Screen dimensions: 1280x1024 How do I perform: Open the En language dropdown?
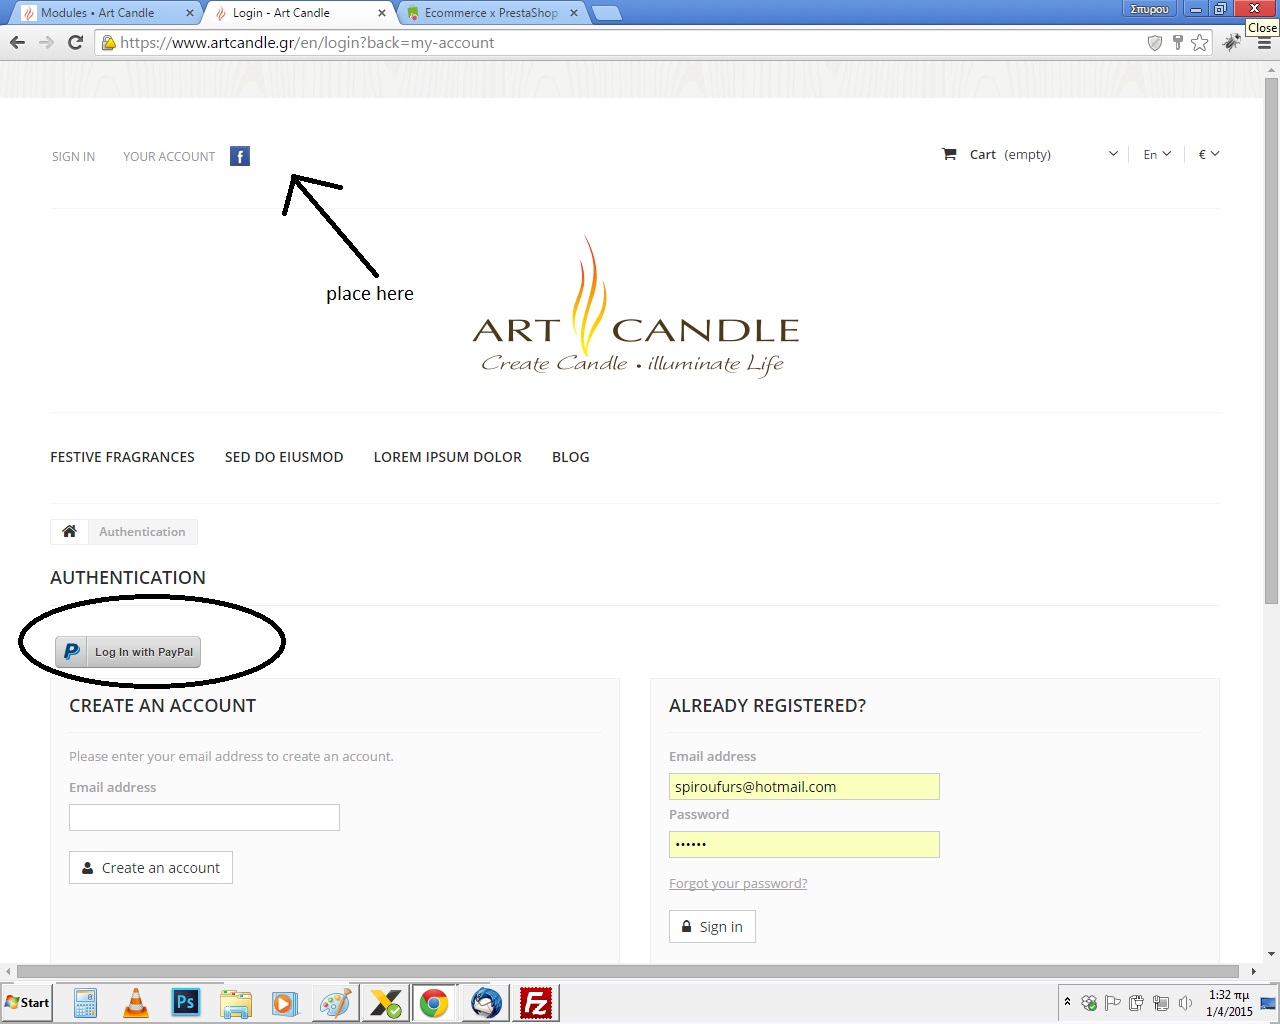[x=1157, y=154]
